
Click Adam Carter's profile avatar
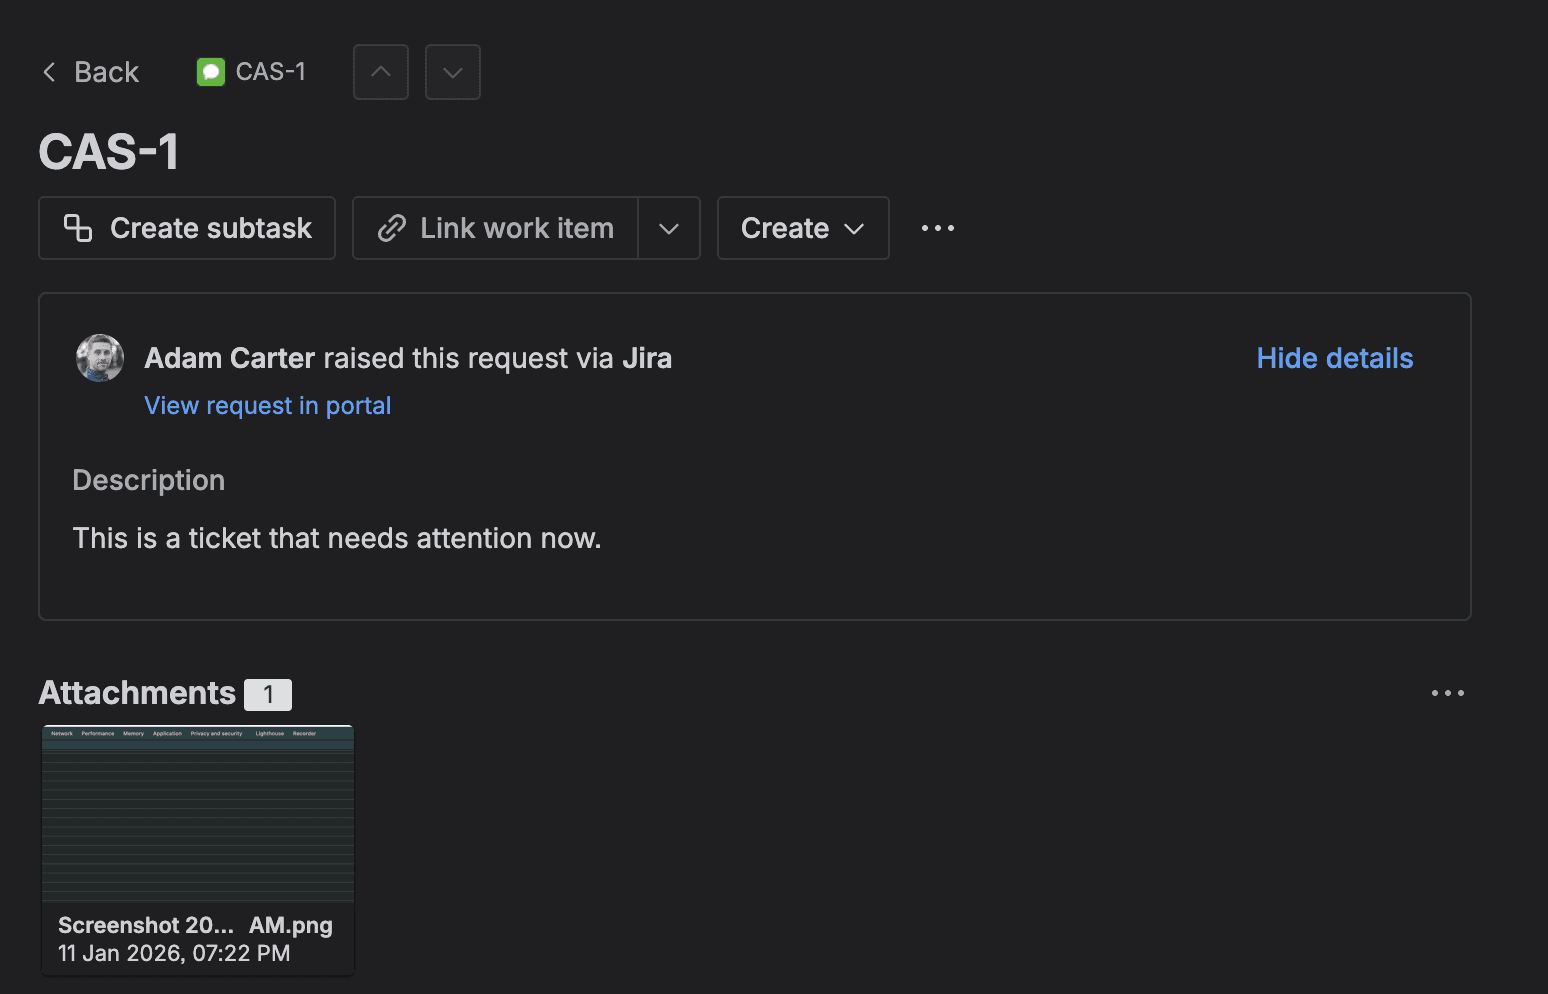tap(99, 357)
